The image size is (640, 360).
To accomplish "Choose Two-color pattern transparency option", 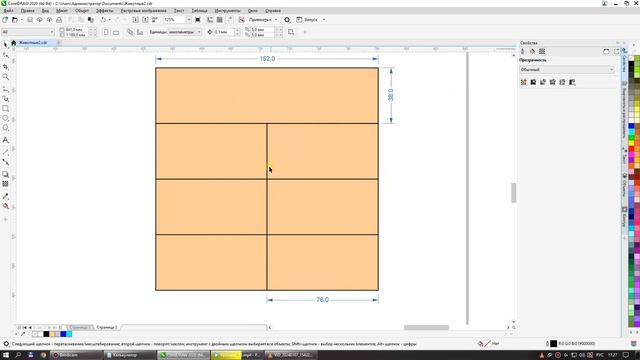I will tap(572, 82).
